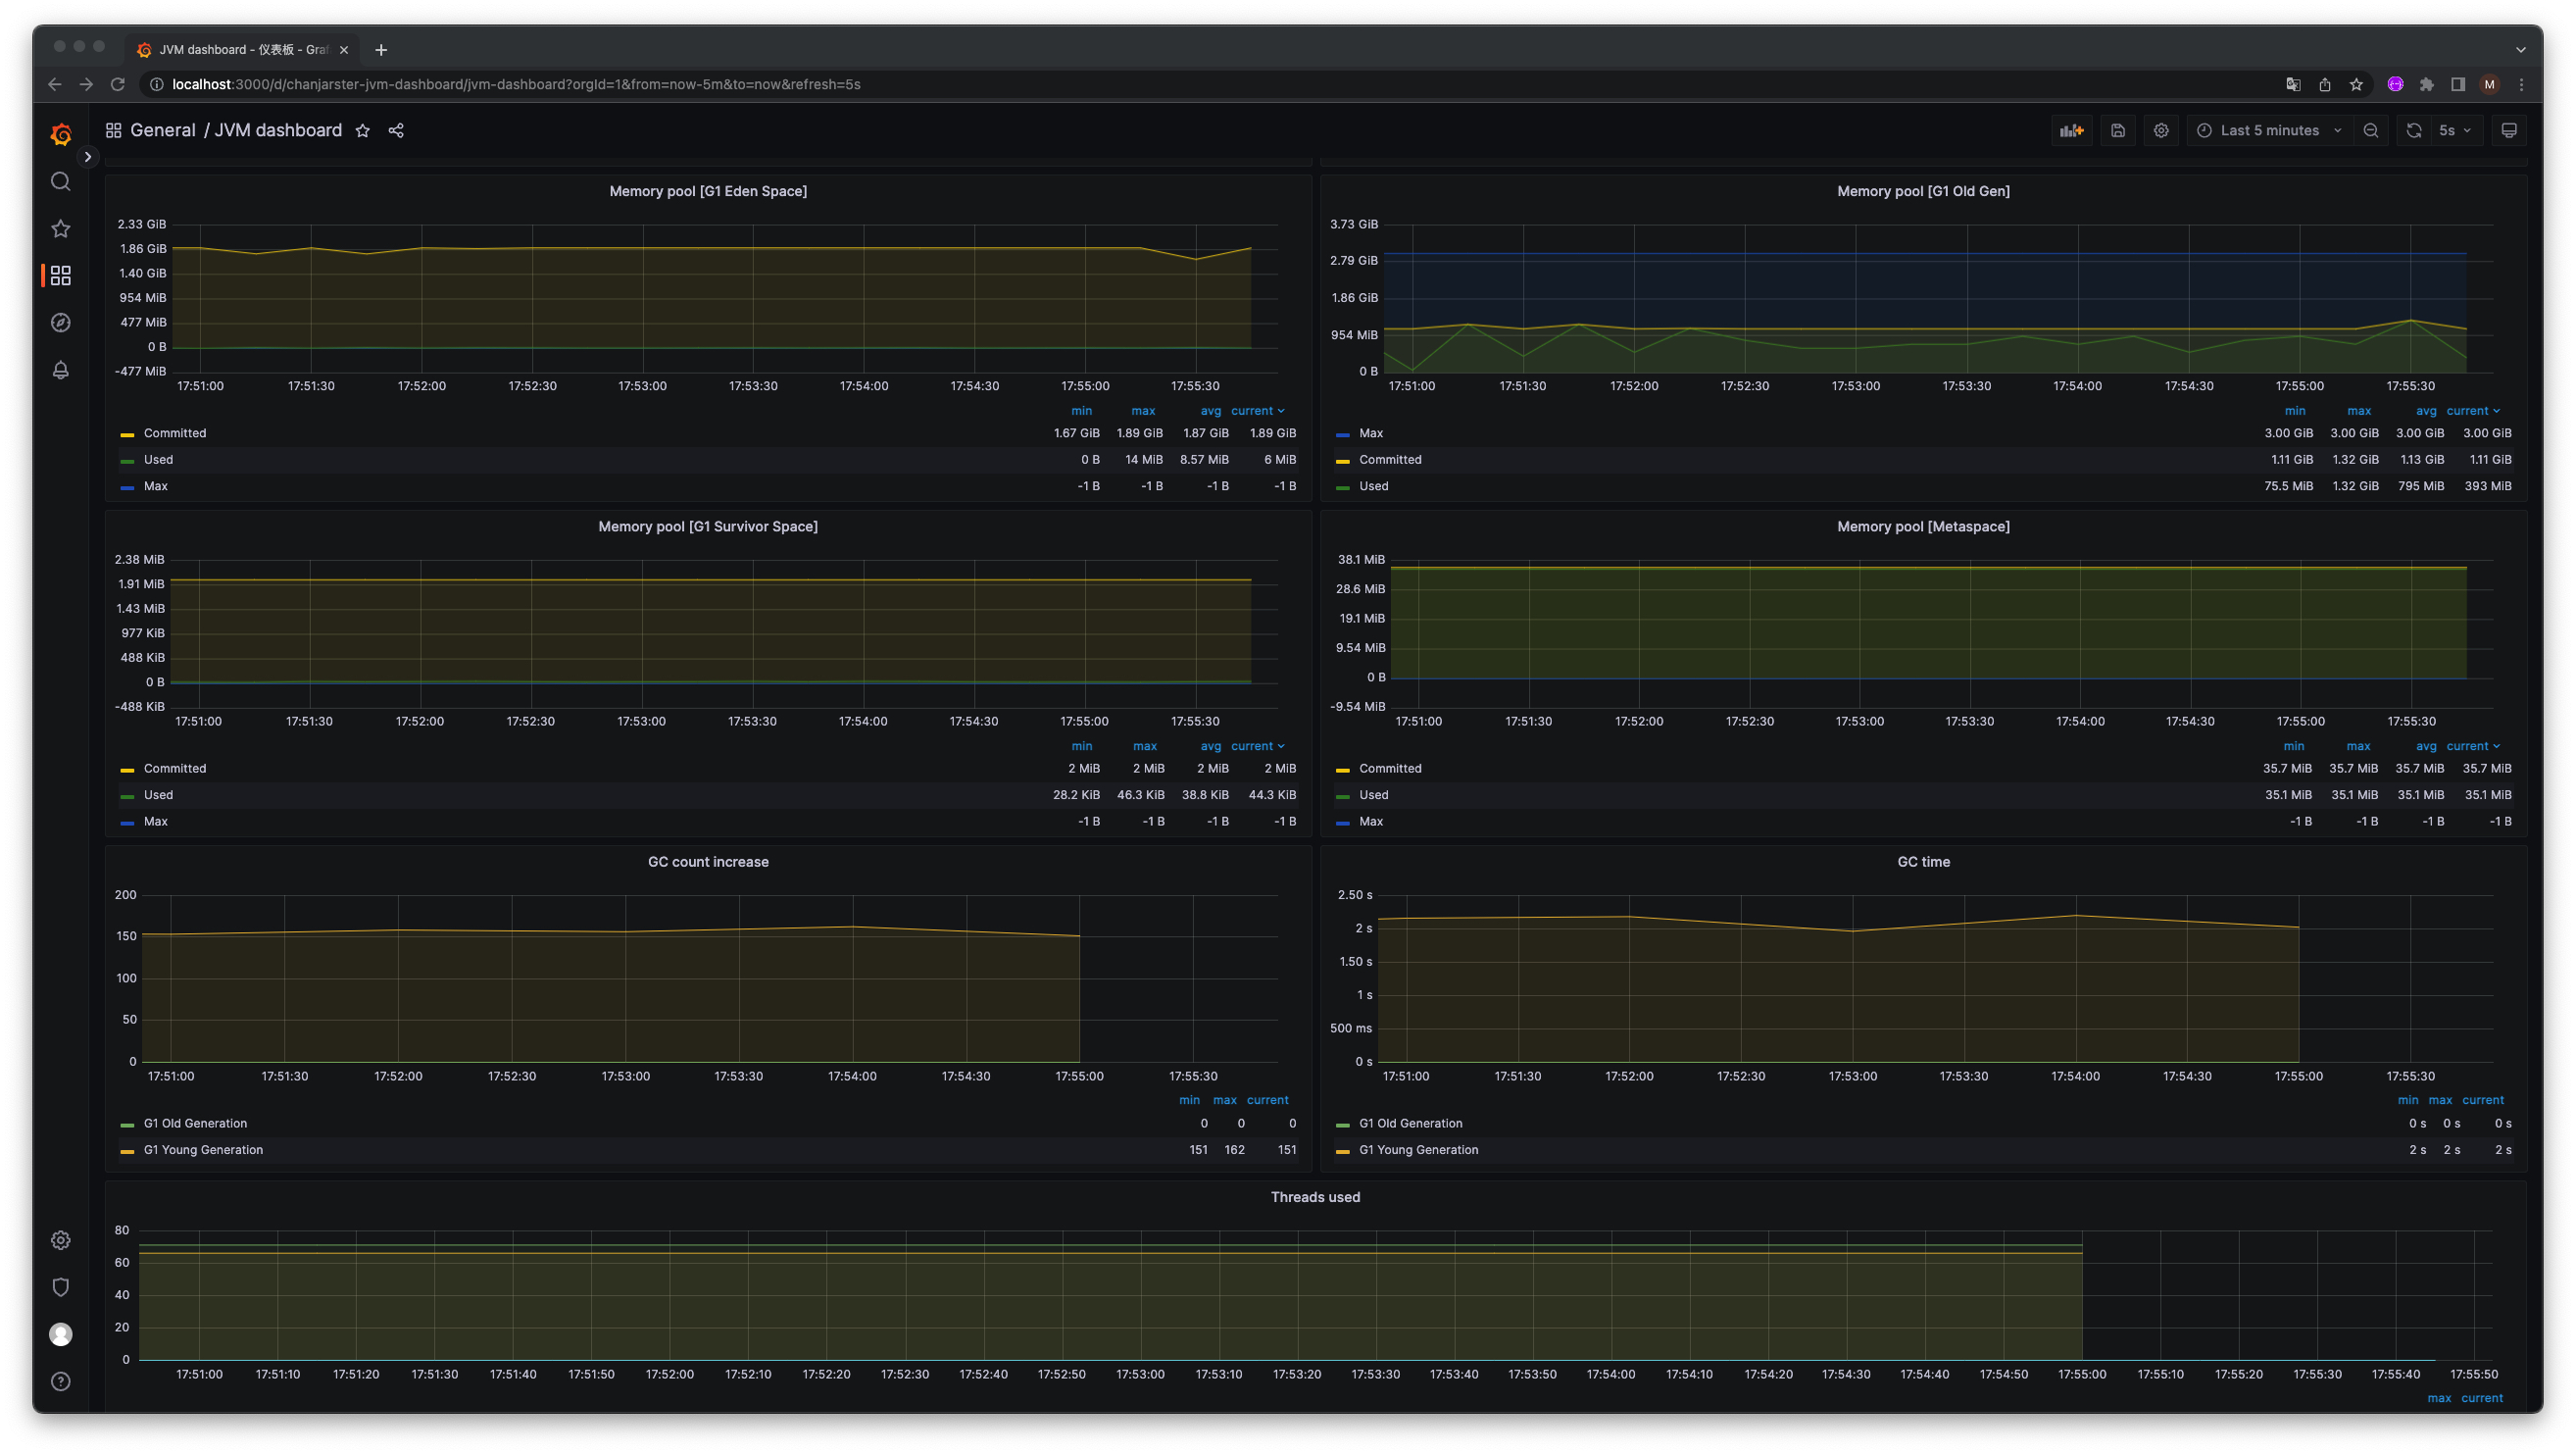Open dashboards grid icon beside General
Image resolution: width=2576 pixels, height=1454 pixels.
pyautogui.click(x=114, y=131)
